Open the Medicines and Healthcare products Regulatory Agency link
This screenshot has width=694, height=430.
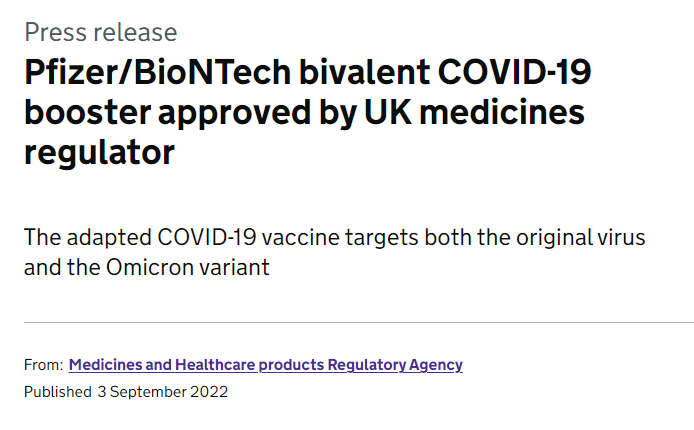[x=265, y=365]
